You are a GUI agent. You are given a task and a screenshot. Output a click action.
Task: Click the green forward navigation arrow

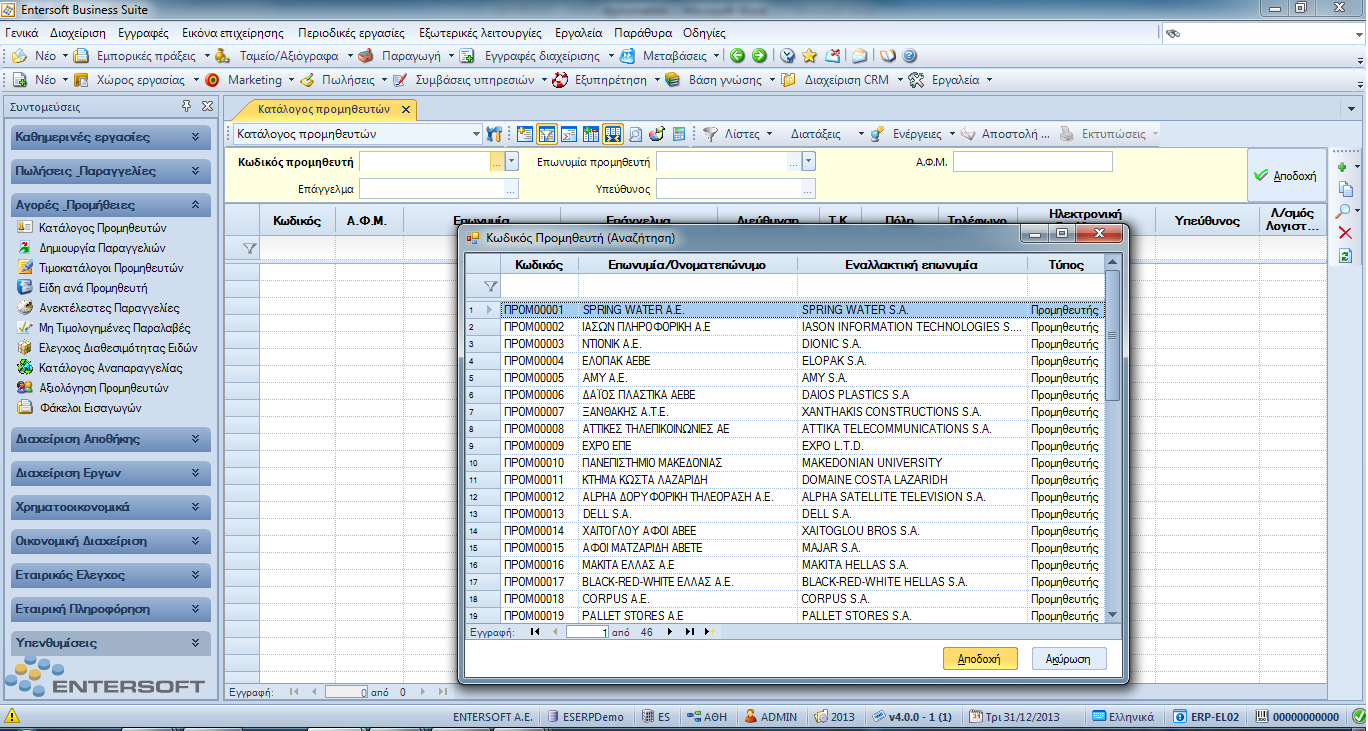click(759, 56)
